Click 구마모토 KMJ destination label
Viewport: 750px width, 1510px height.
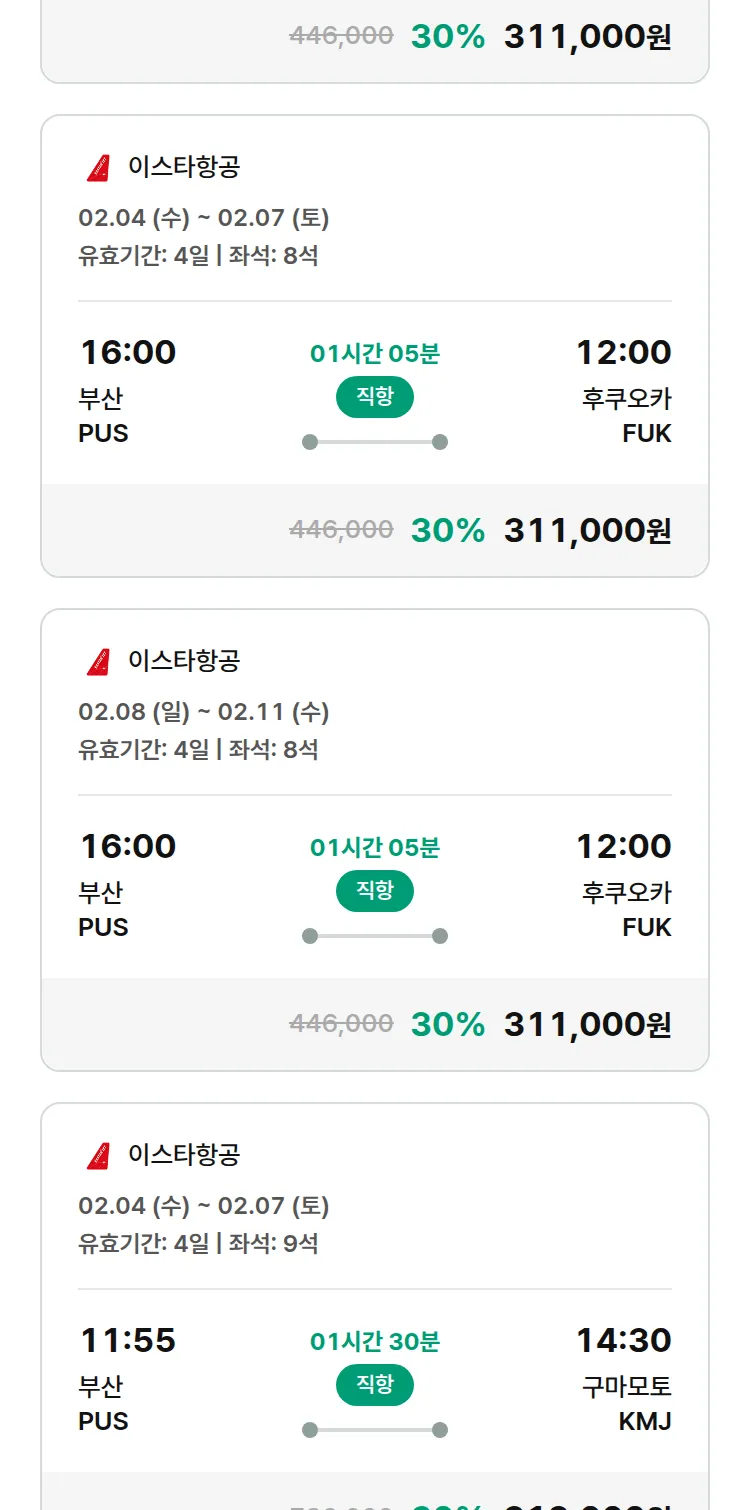point(627,1403)
